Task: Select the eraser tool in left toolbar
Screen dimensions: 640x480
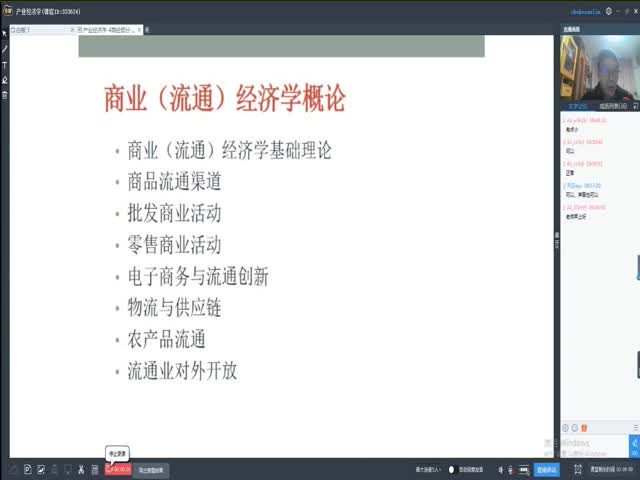Action: click(x=4, y=80)
